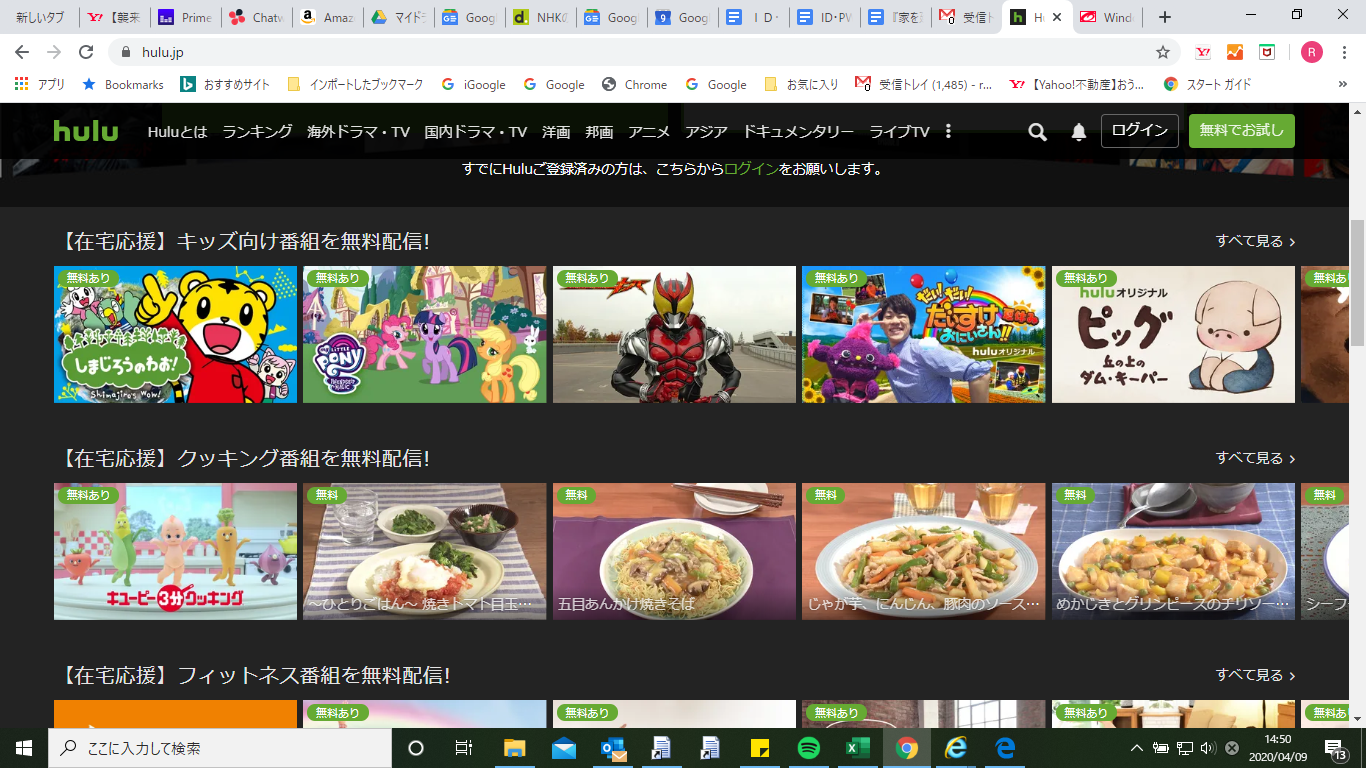This screenshot has height=768, width=1366.
Task: Open Excel from the taskbar
Action: (858, 748)
